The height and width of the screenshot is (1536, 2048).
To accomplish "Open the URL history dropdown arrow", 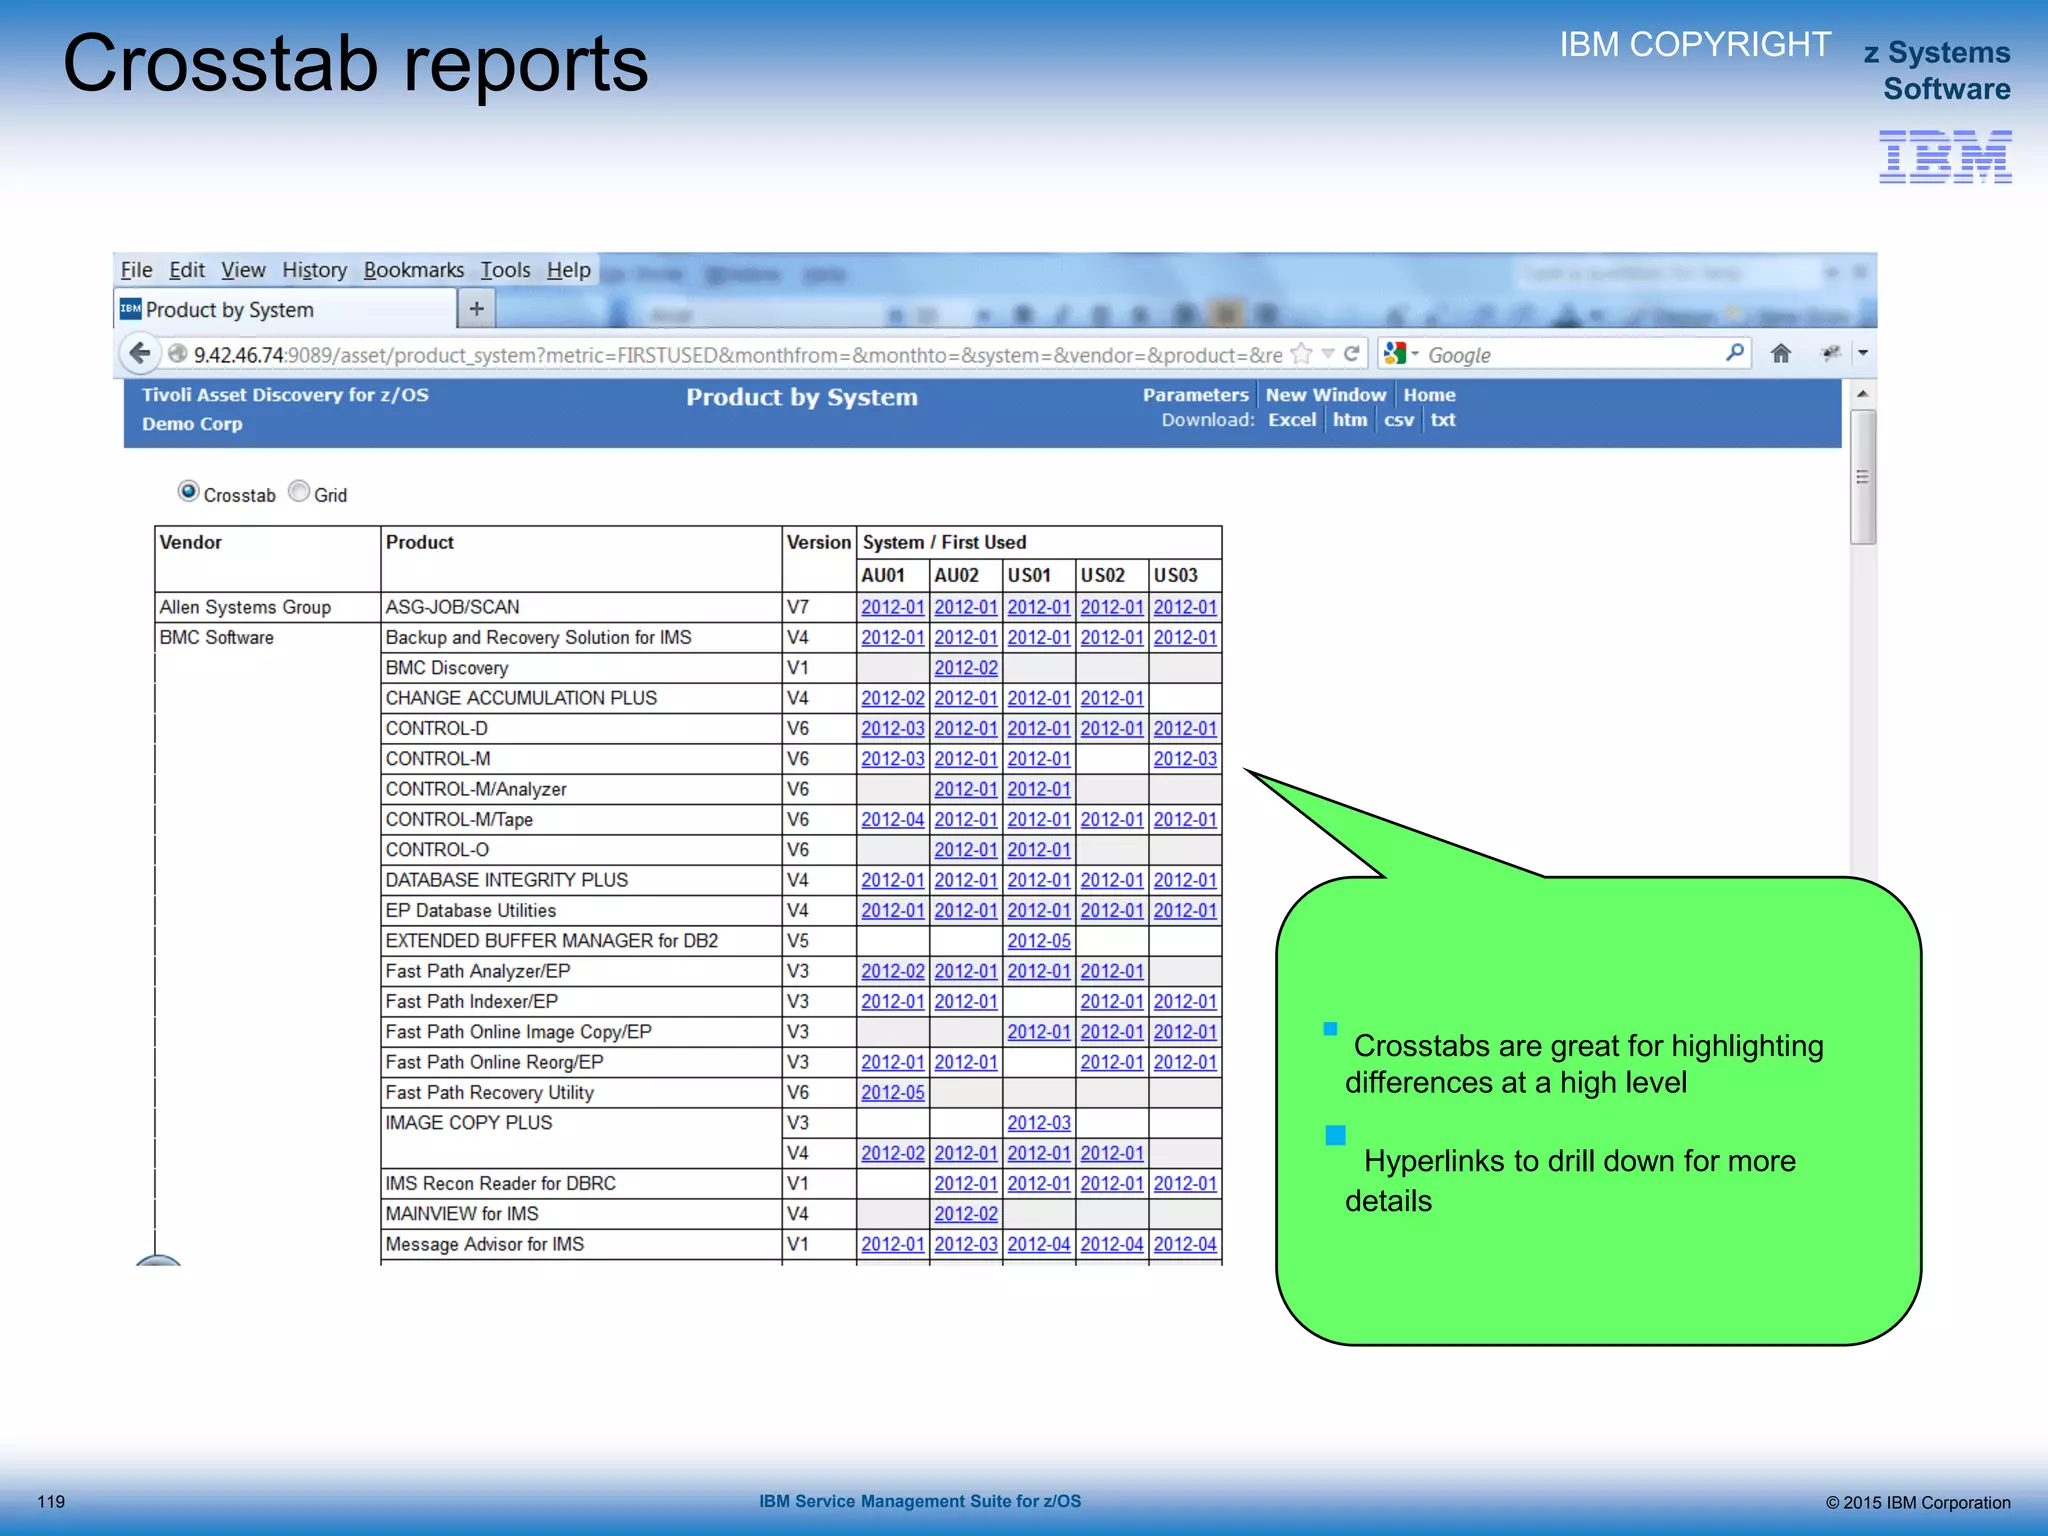I will [x=1328, y=354].
